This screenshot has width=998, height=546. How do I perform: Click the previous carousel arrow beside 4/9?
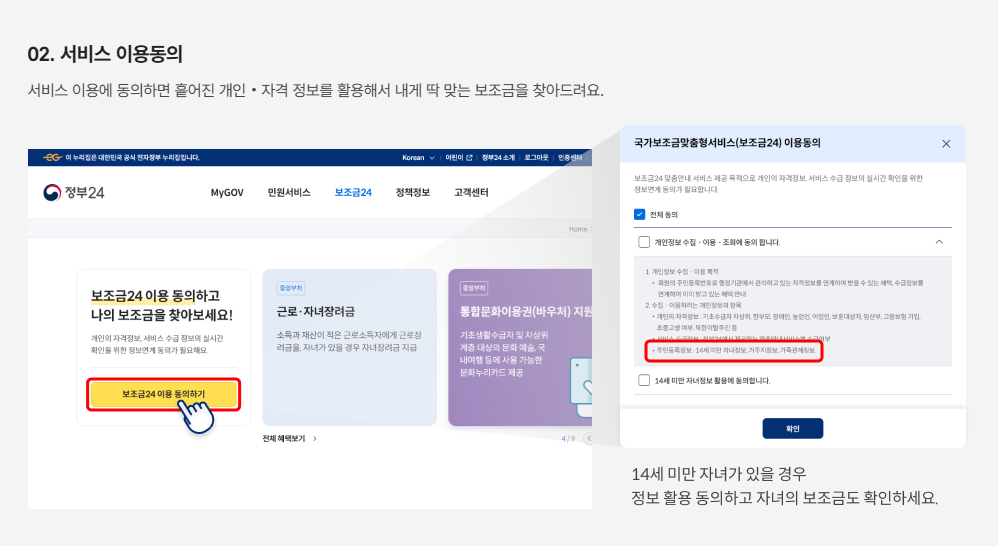(x=588, y=438)
